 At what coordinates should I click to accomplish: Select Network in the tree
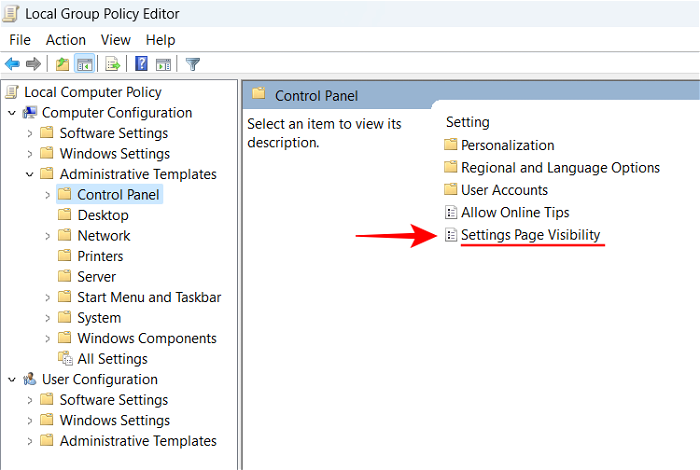tap(104, 236)
